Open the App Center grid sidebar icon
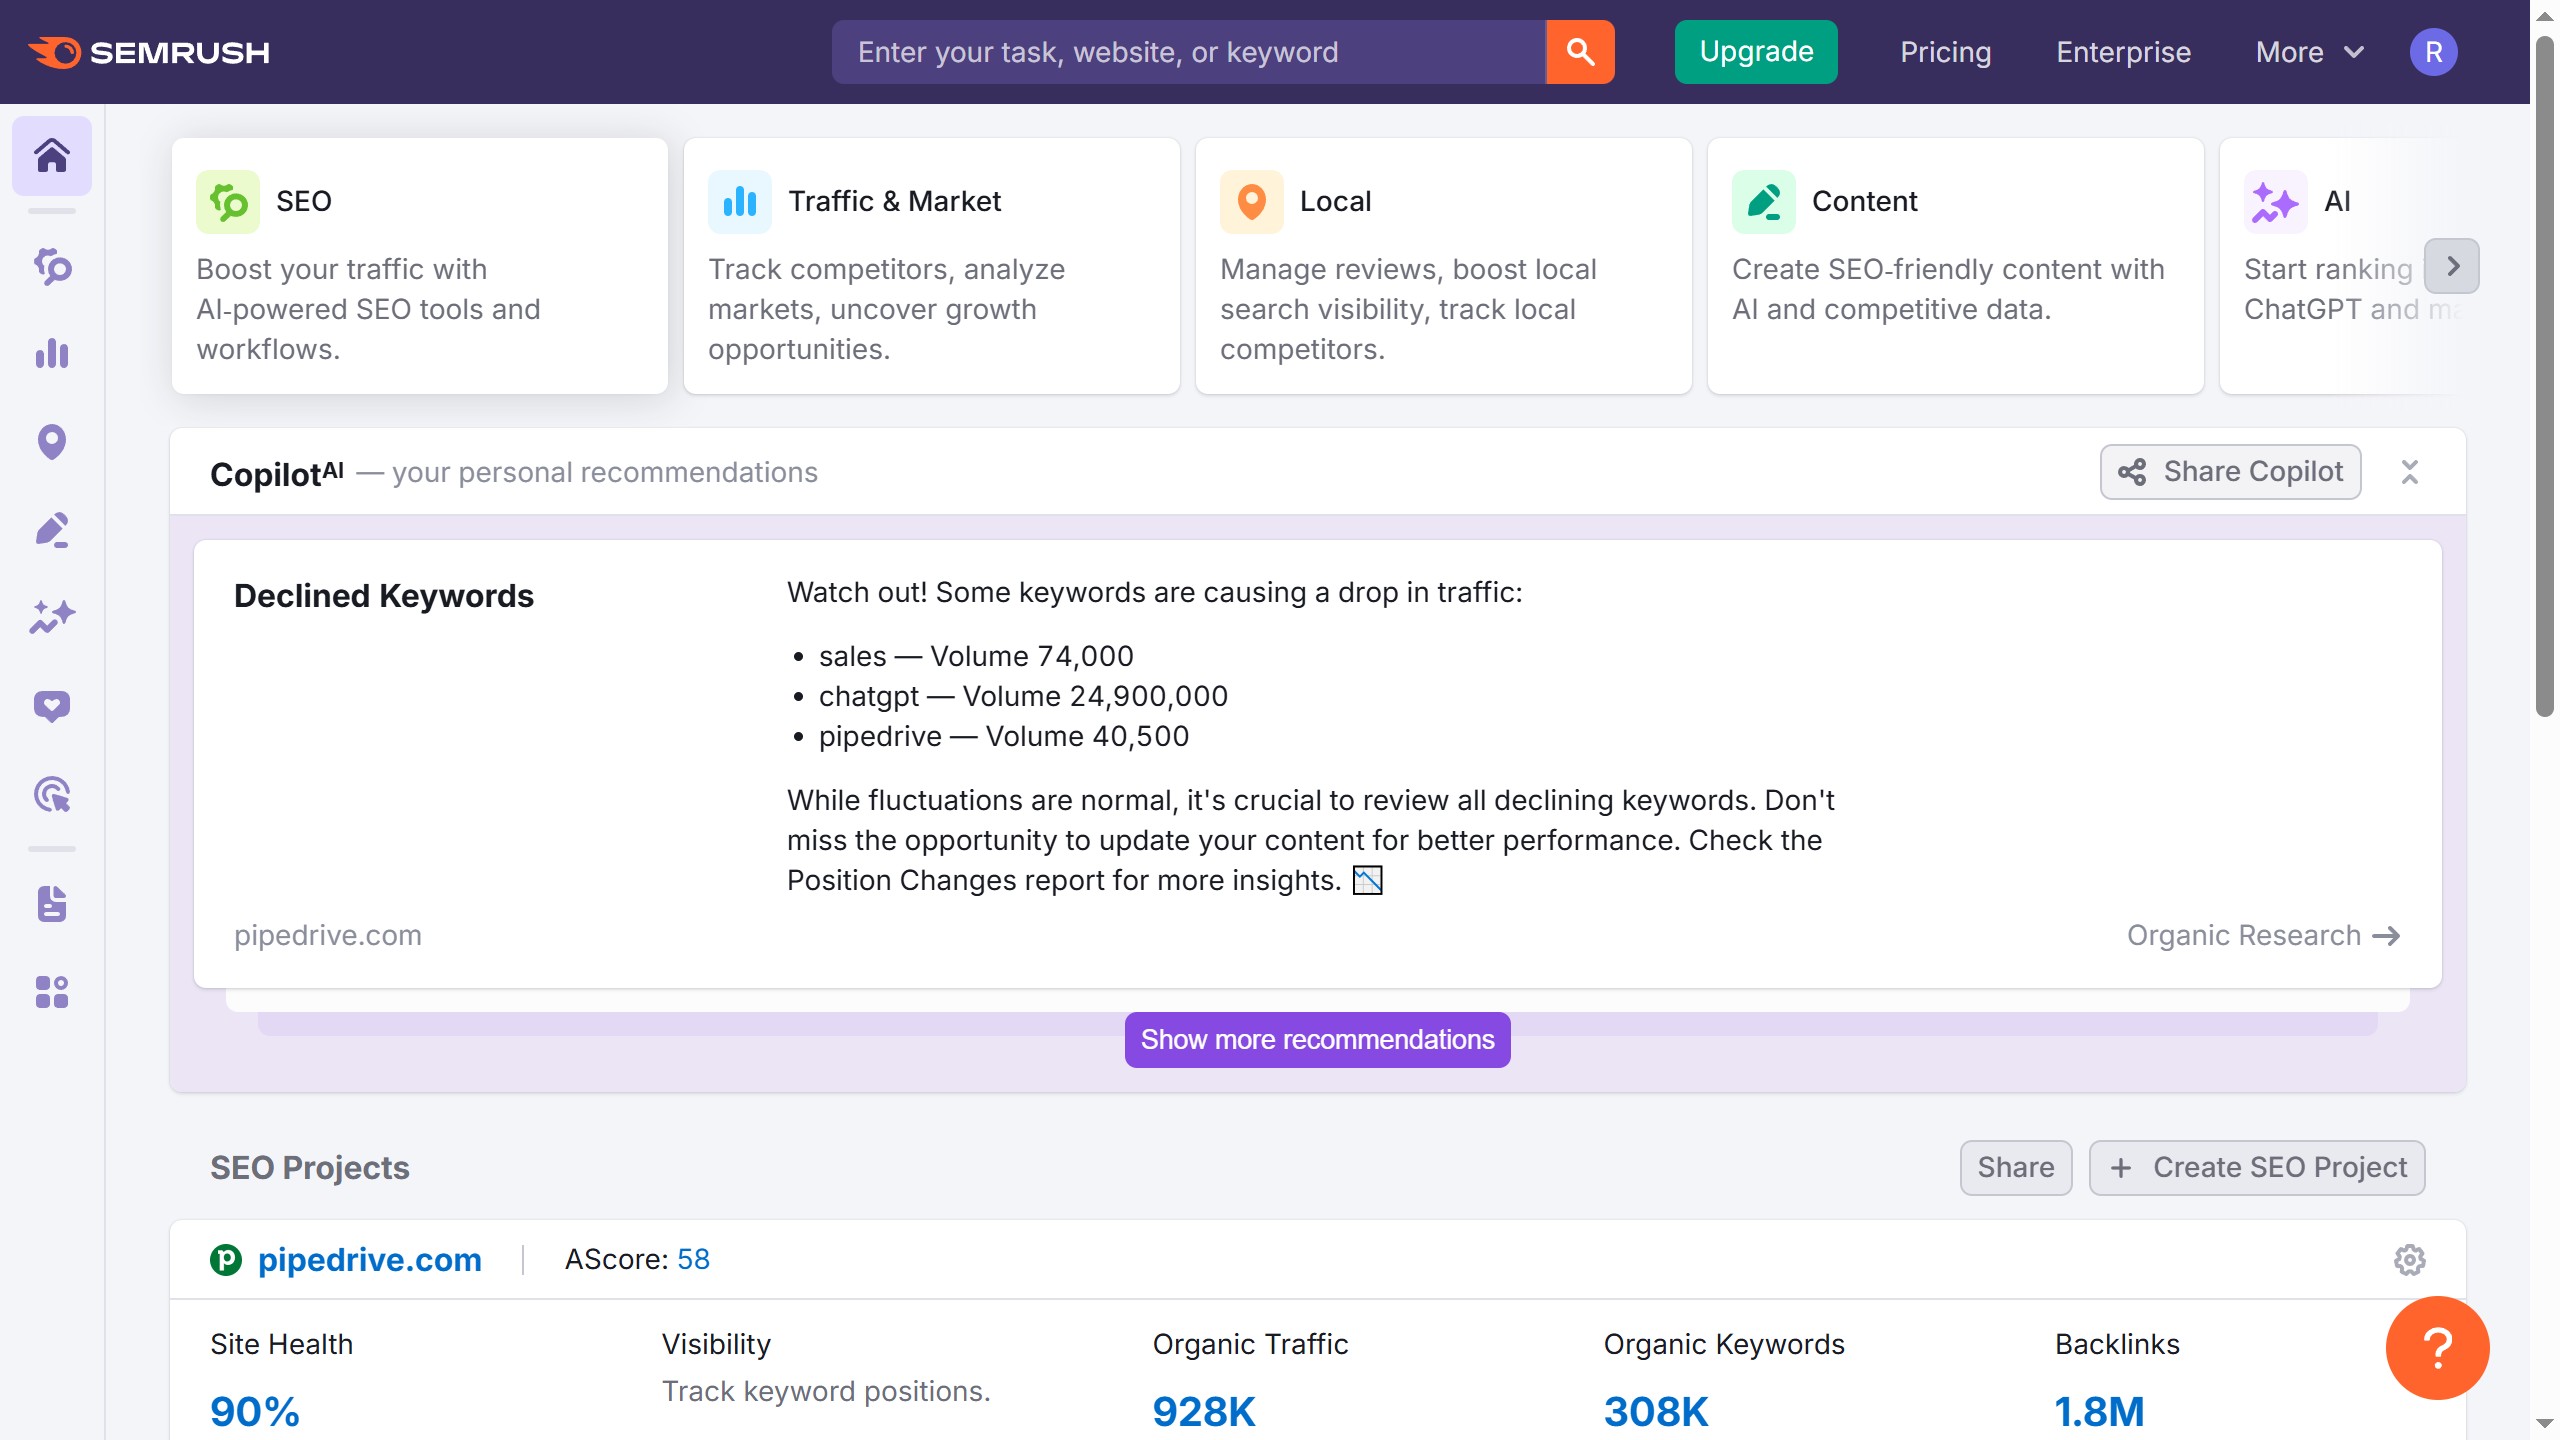The image size is (2560, 1440). coord(51,992)
